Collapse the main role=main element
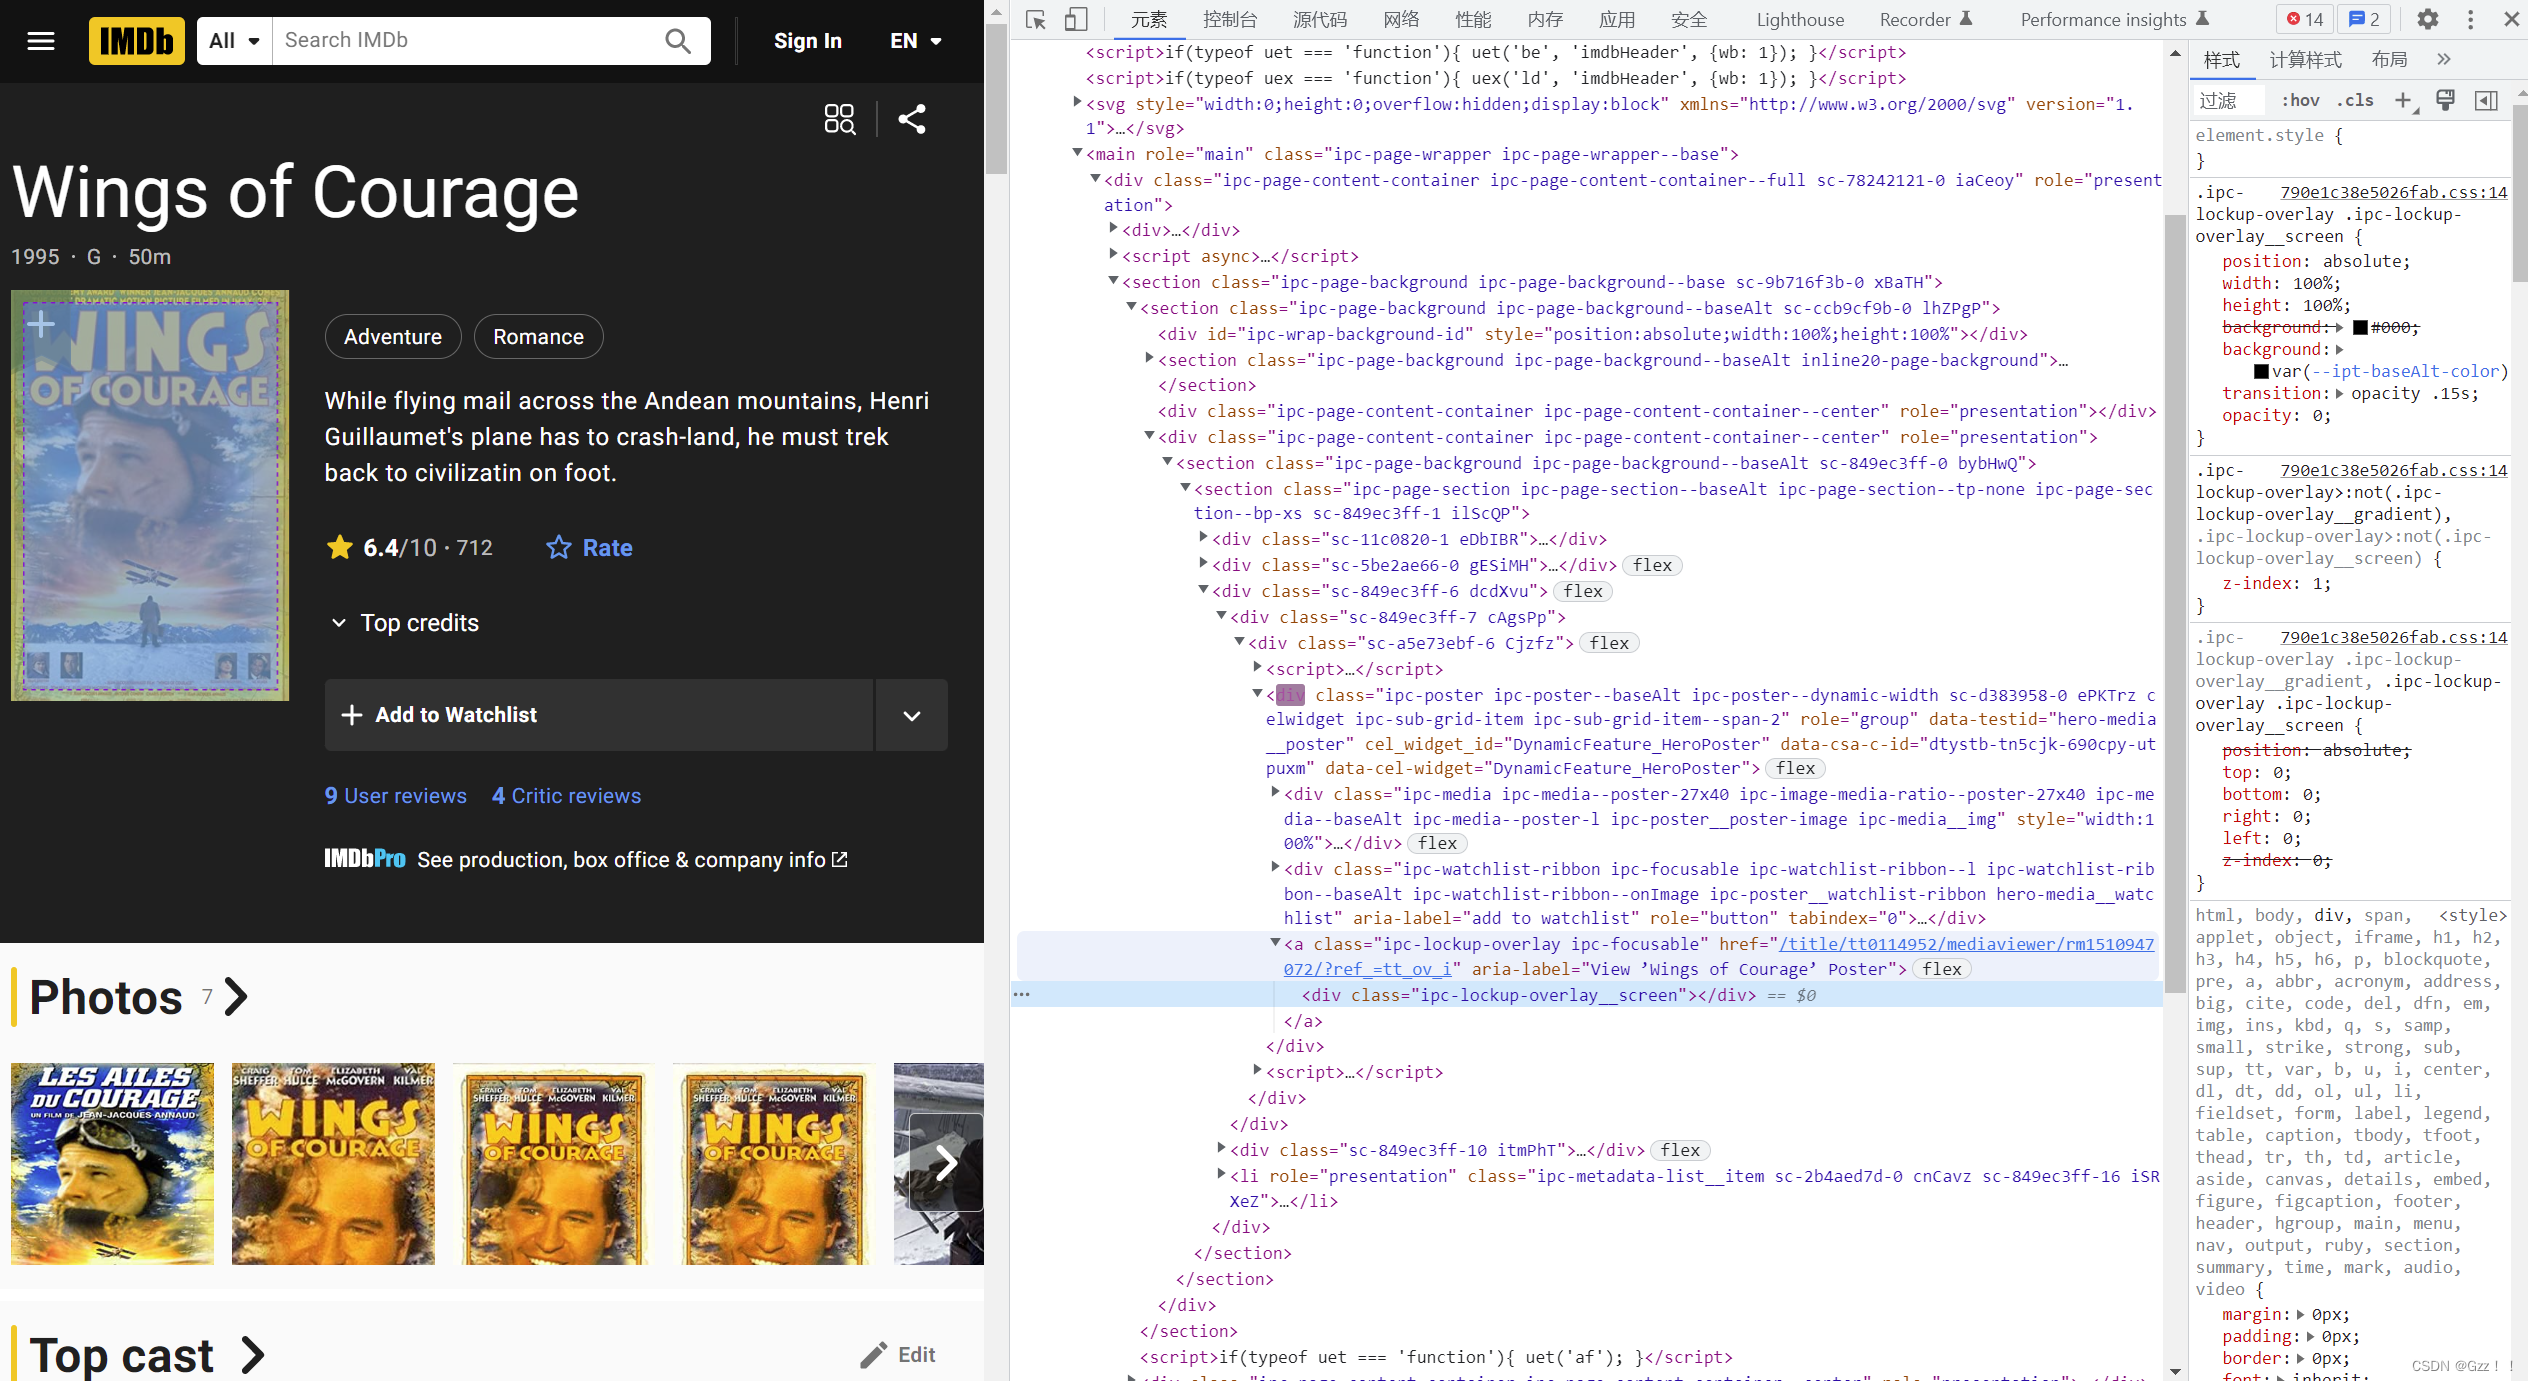 tap(1077, 153)
